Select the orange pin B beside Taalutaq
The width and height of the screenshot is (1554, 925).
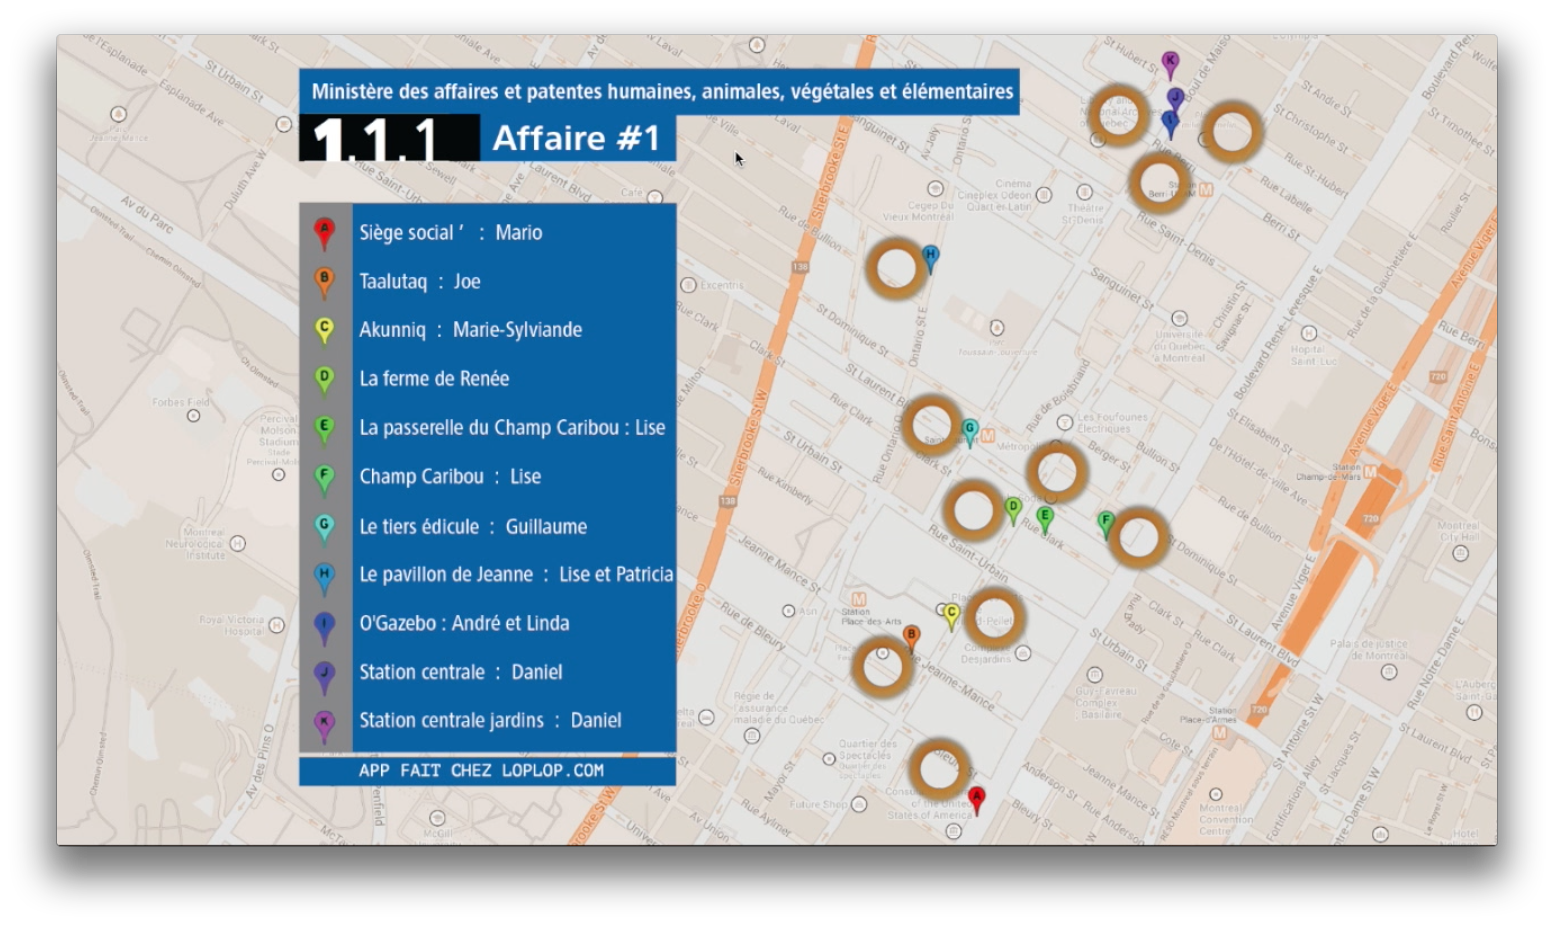coord(324,281)
